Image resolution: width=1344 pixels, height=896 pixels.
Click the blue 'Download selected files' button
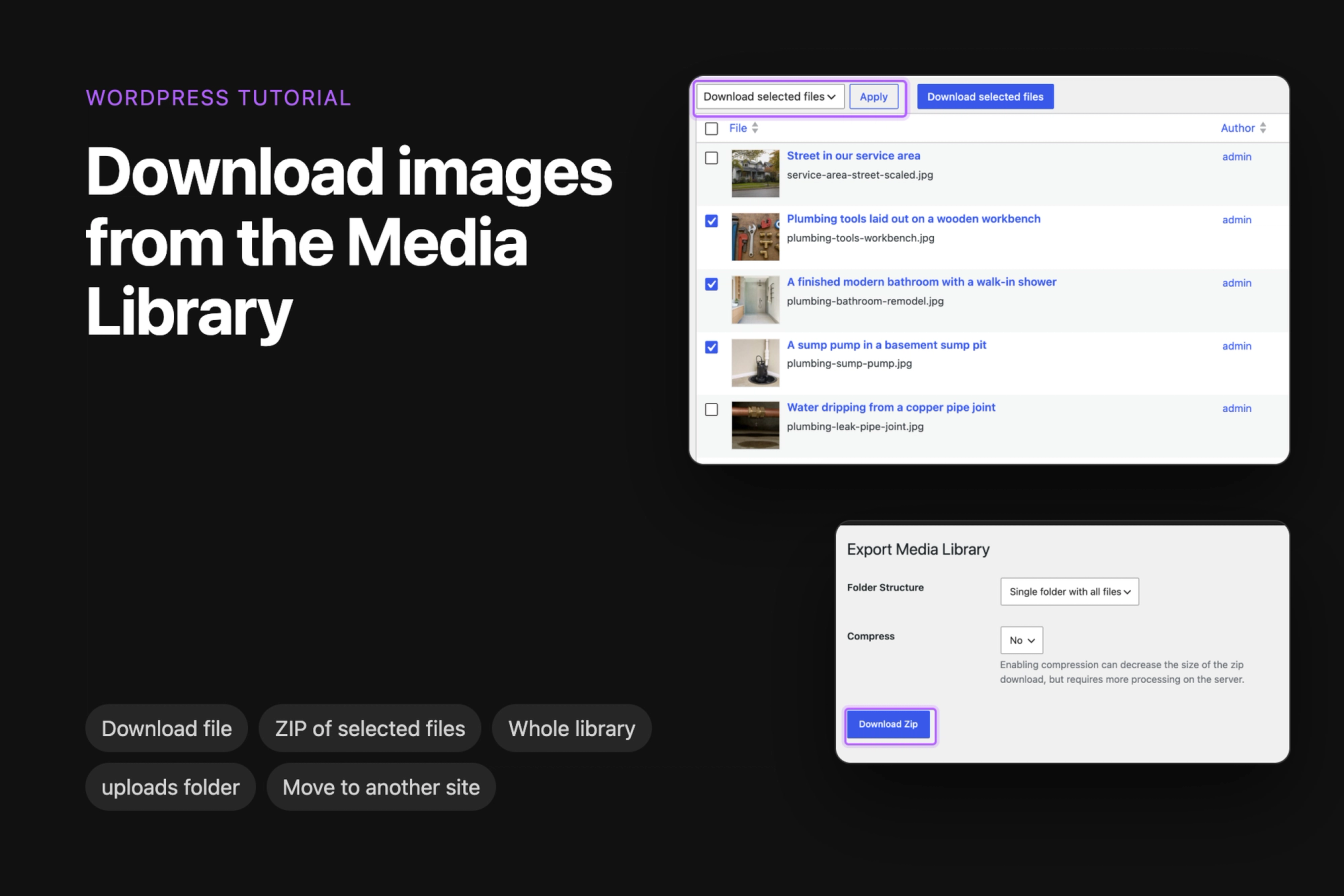click(985, 97)
